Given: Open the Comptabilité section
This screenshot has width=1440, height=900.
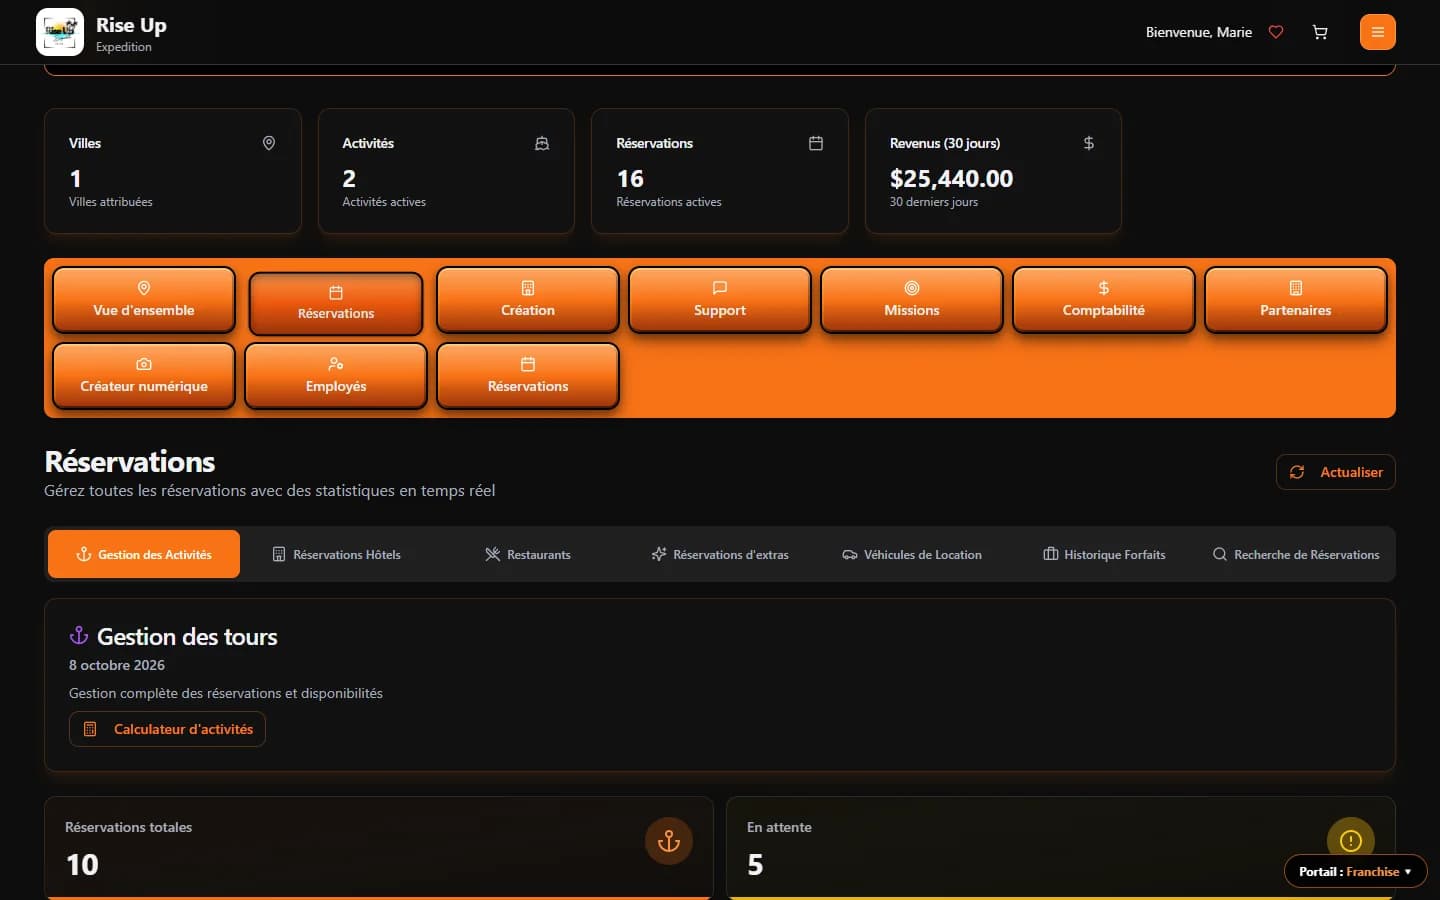Looking at the screenshot, I should point(1104,300).
